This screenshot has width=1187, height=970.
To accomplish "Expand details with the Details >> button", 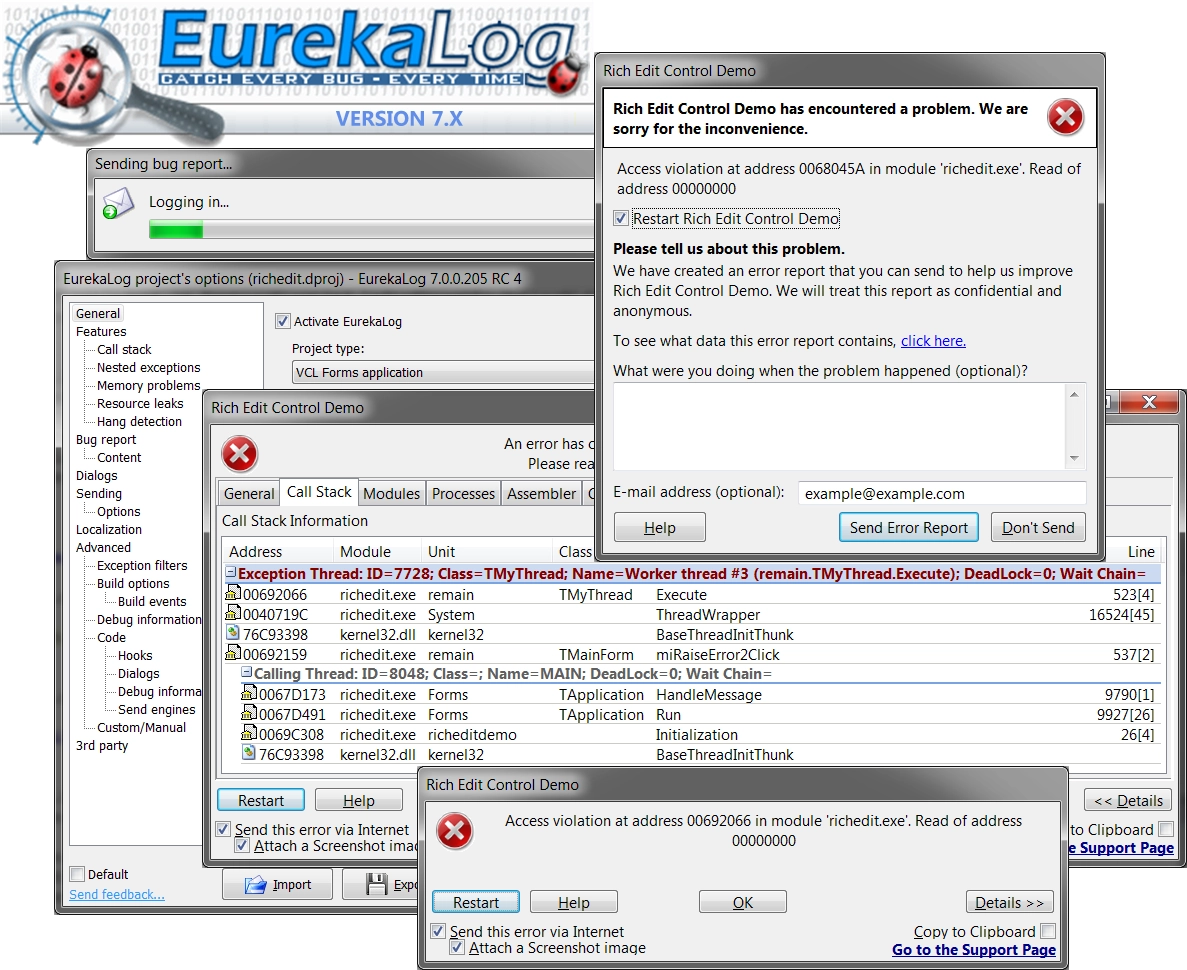I will click(1009, 902).
